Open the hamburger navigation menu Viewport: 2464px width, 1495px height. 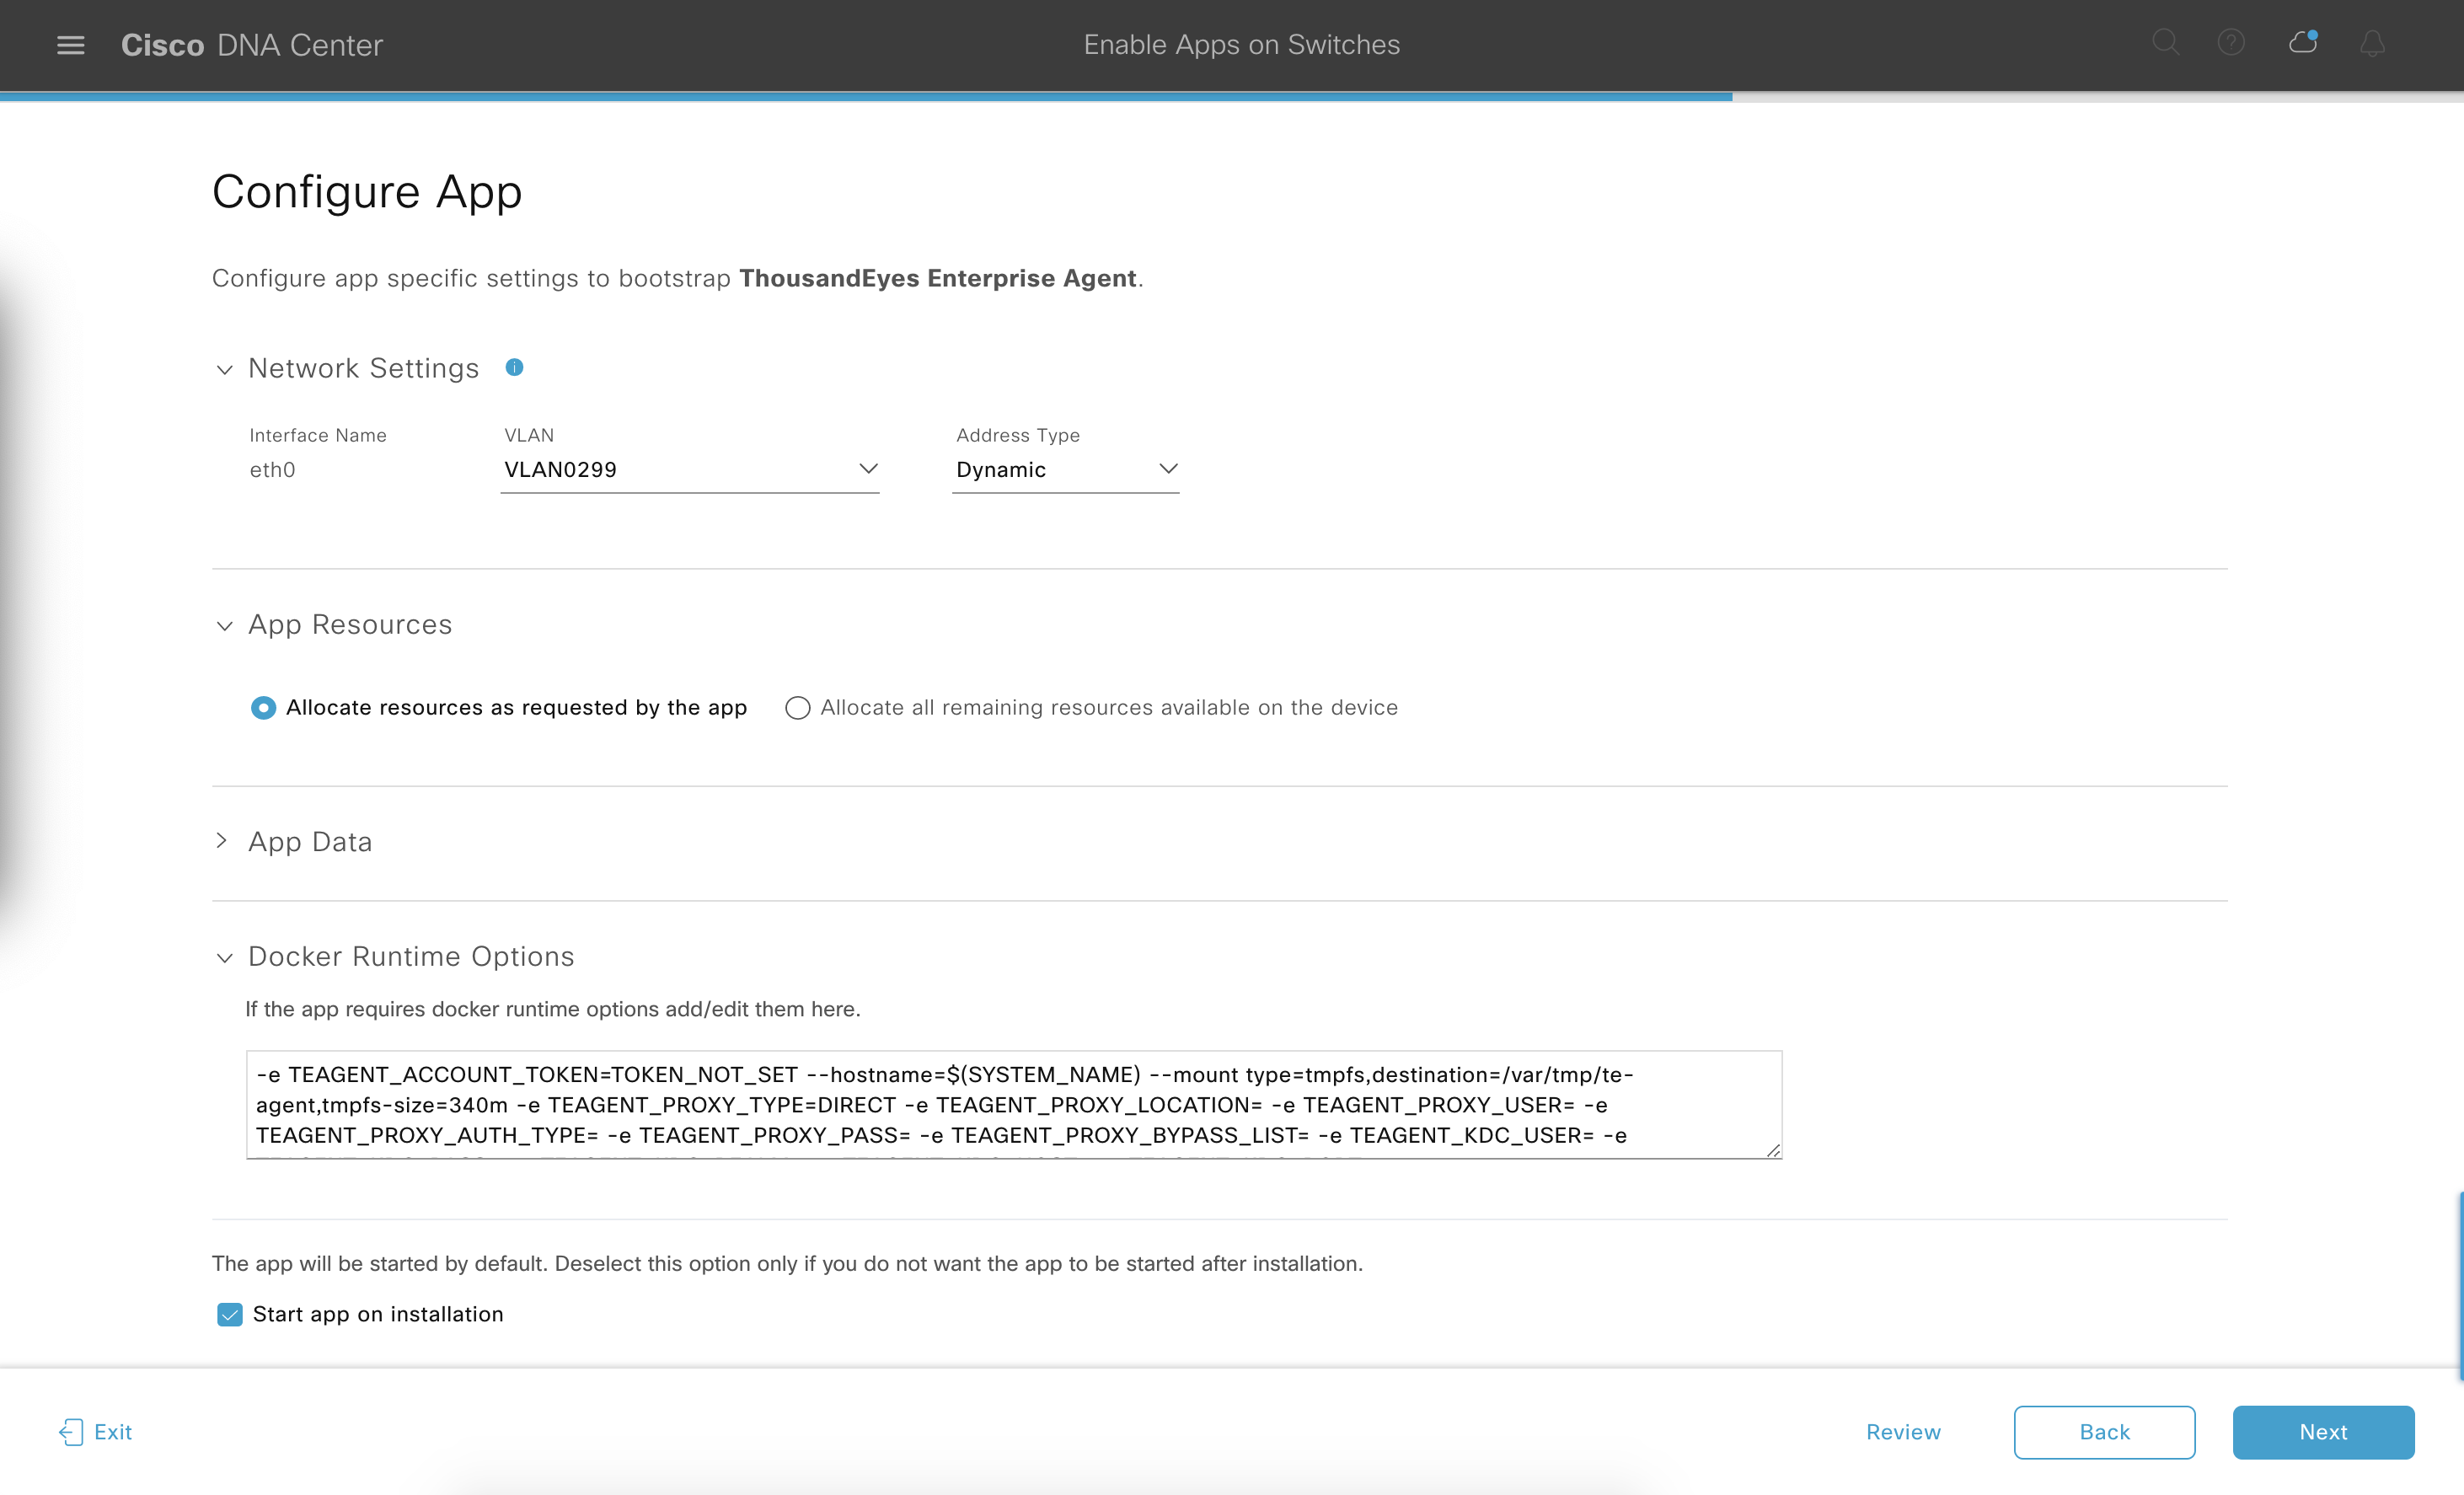pyautogui.click(x=70, y=45)
